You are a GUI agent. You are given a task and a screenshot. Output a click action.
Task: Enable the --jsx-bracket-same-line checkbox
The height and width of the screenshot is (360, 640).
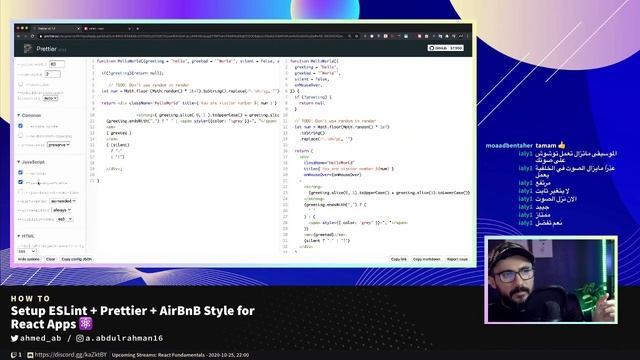(x=20, y=192)
